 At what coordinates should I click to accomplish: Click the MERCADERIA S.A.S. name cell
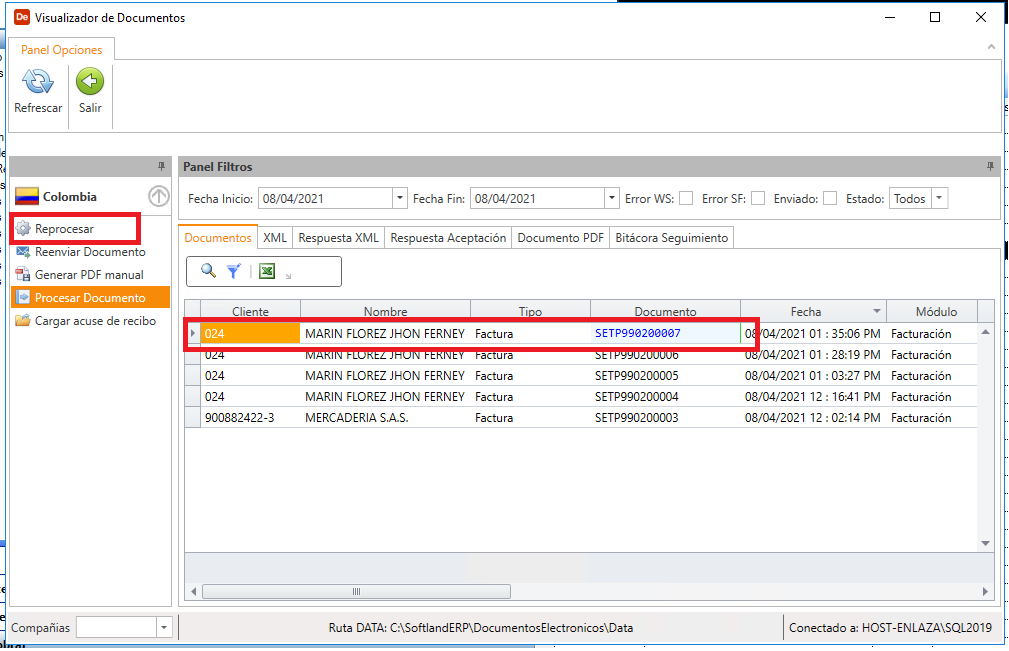[x=385, y=417]
